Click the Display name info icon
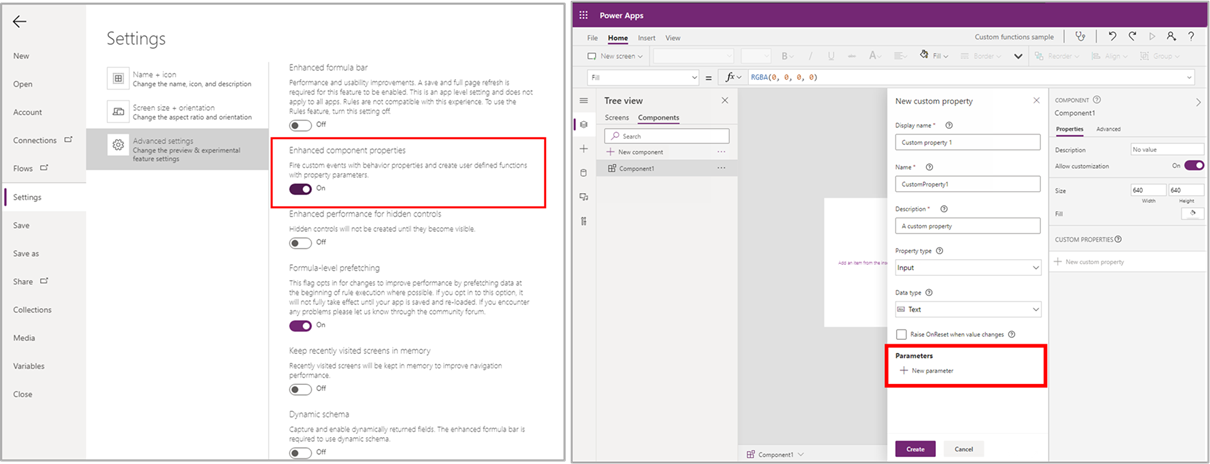This screenshot has height=464, width=1210. point(948,126)
